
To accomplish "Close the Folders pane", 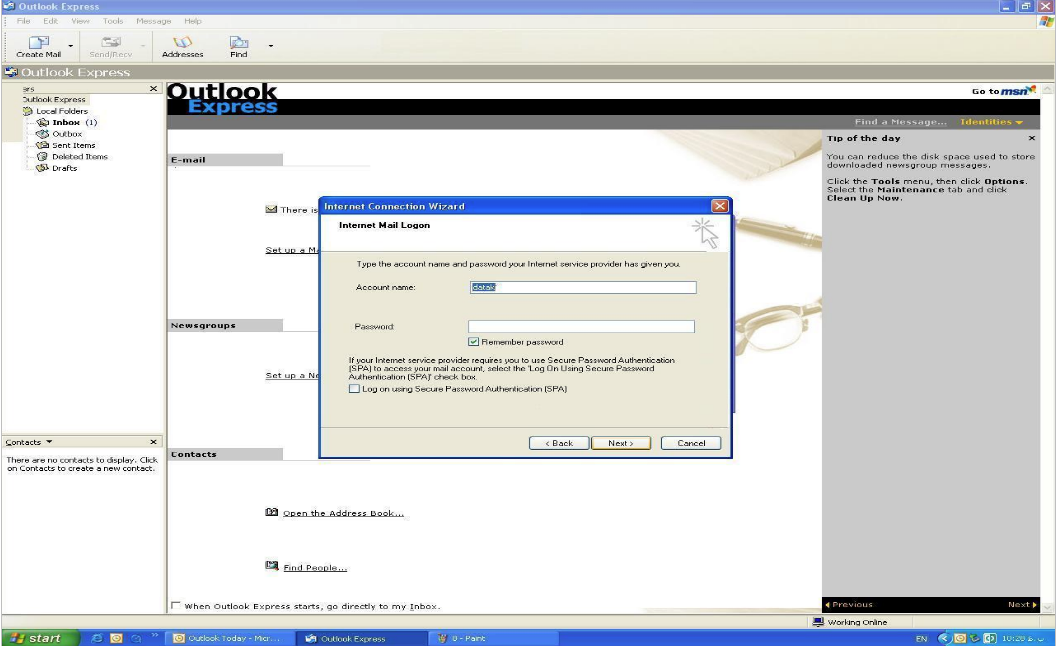I will (x=154, y=88).
